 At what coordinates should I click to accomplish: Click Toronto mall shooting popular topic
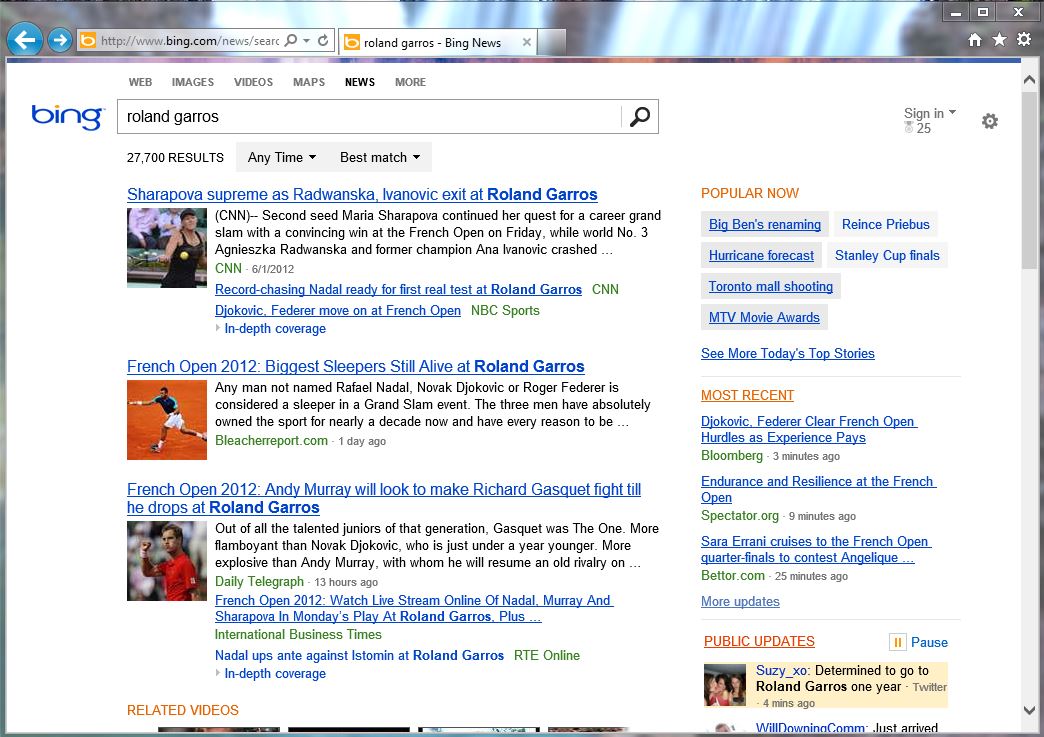coord(770,286)
